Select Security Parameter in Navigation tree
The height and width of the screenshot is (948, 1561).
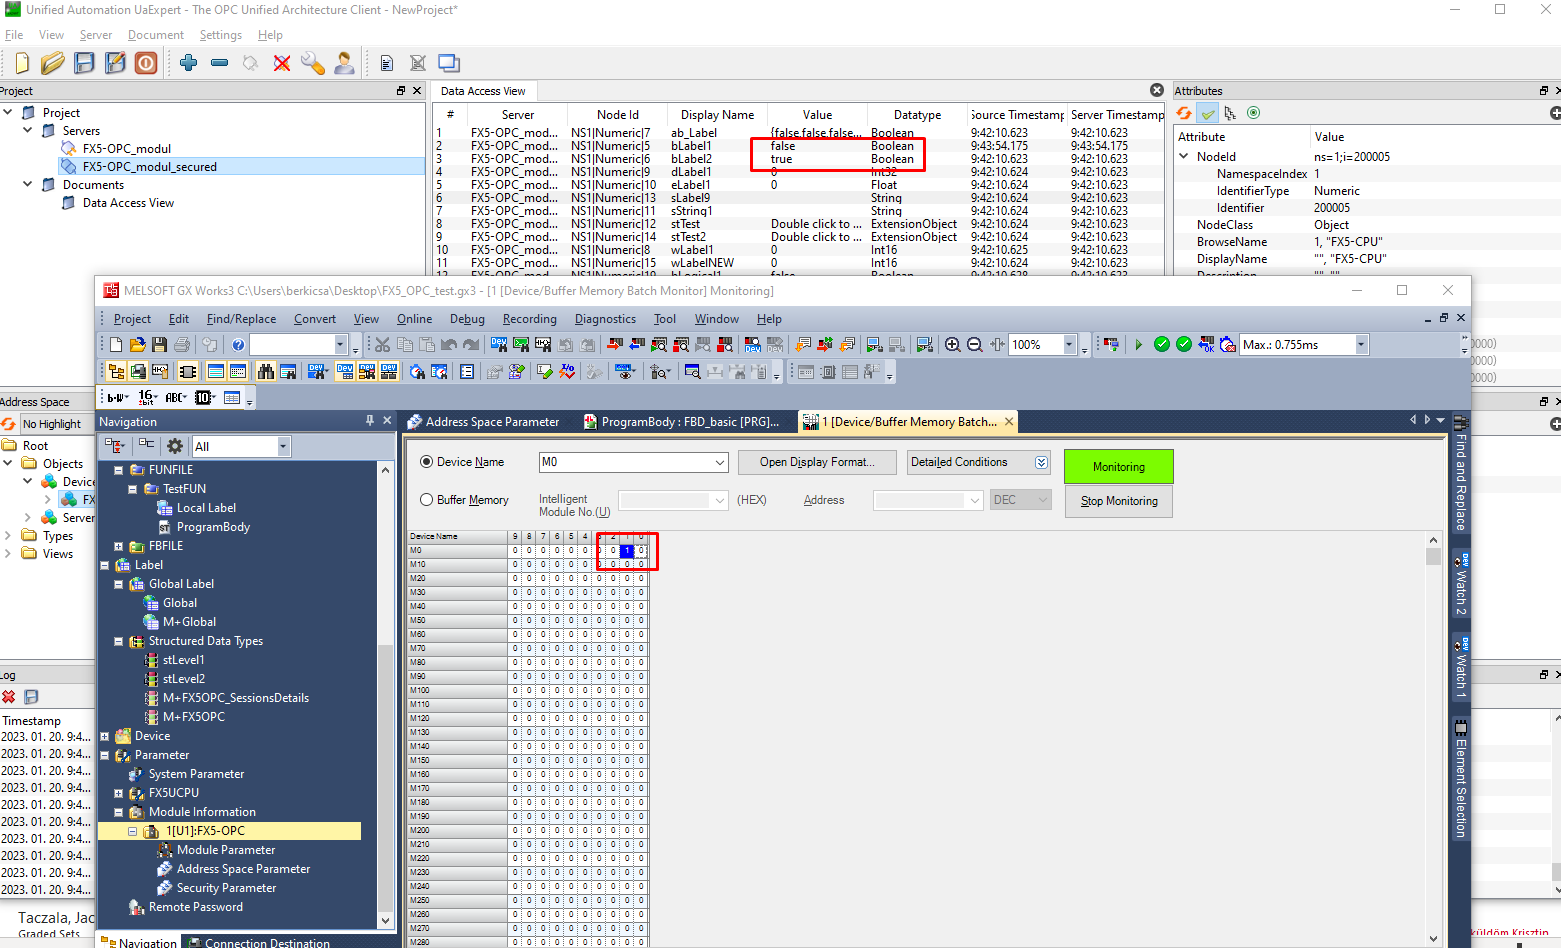click(x=227, y=888)
